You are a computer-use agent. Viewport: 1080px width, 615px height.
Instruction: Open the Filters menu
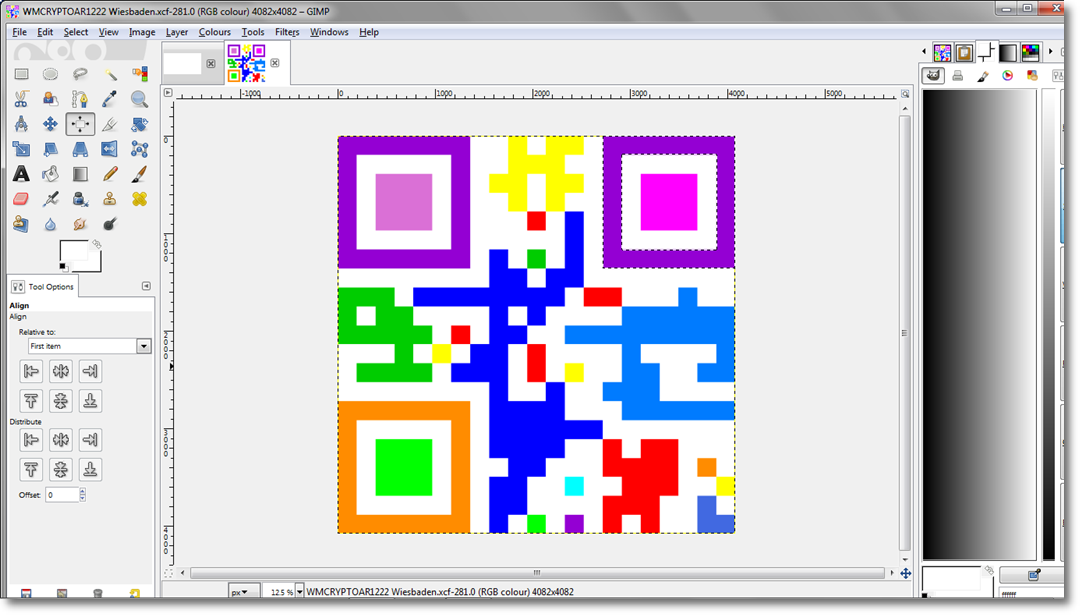point(287,32)
